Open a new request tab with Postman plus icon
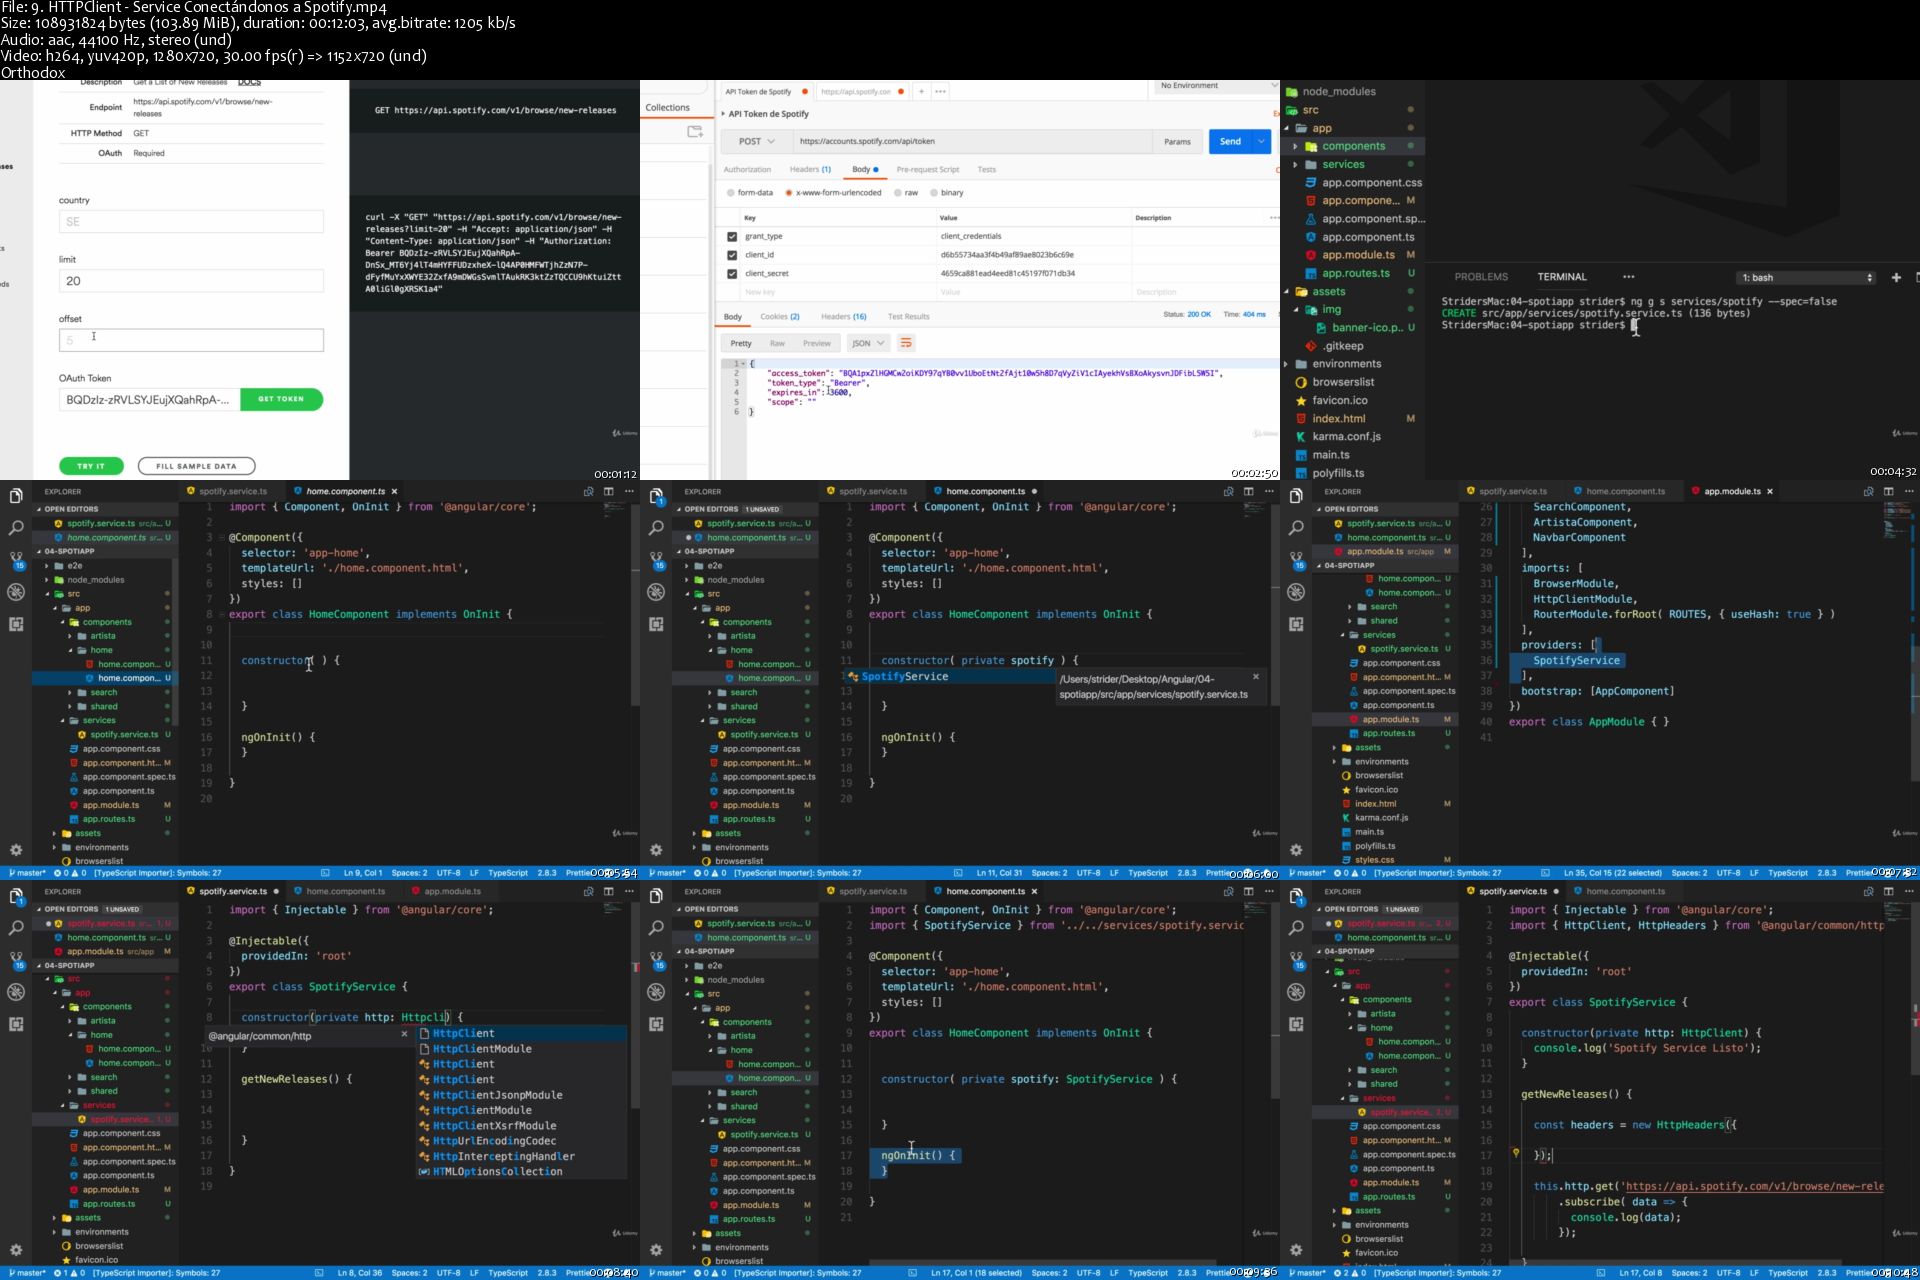 pyautogui.click(x=921, y=91)
